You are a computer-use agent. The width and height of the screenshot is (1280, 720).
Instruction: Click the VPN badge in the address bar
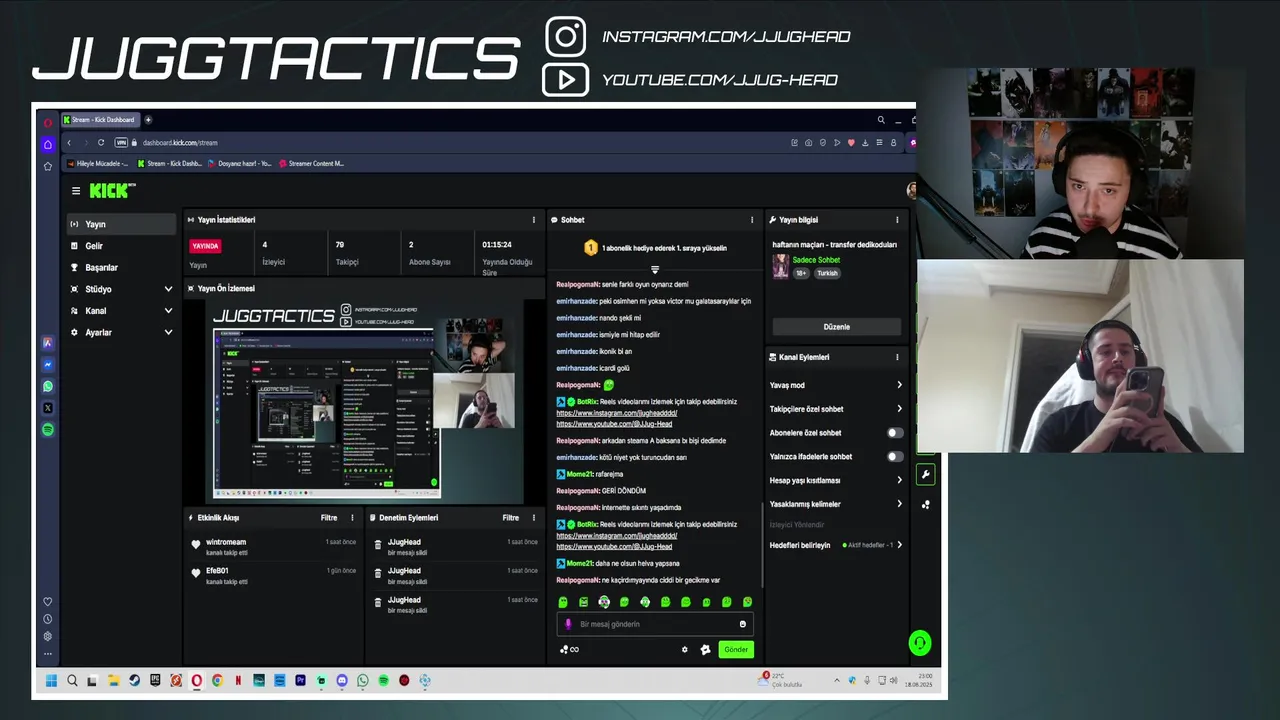point(121,143)
